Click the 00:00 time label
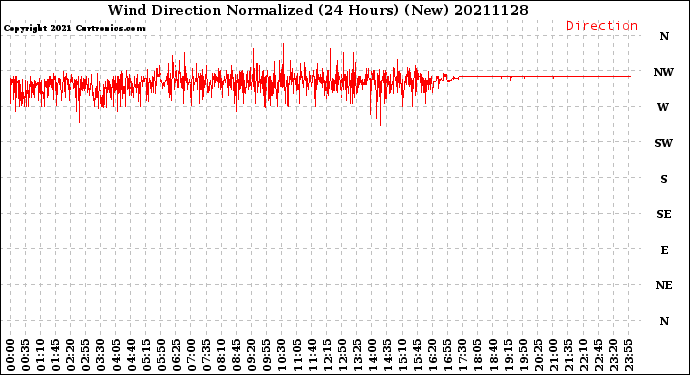The image size is (690, 375). pyautogui.click(x=11, y=355)
